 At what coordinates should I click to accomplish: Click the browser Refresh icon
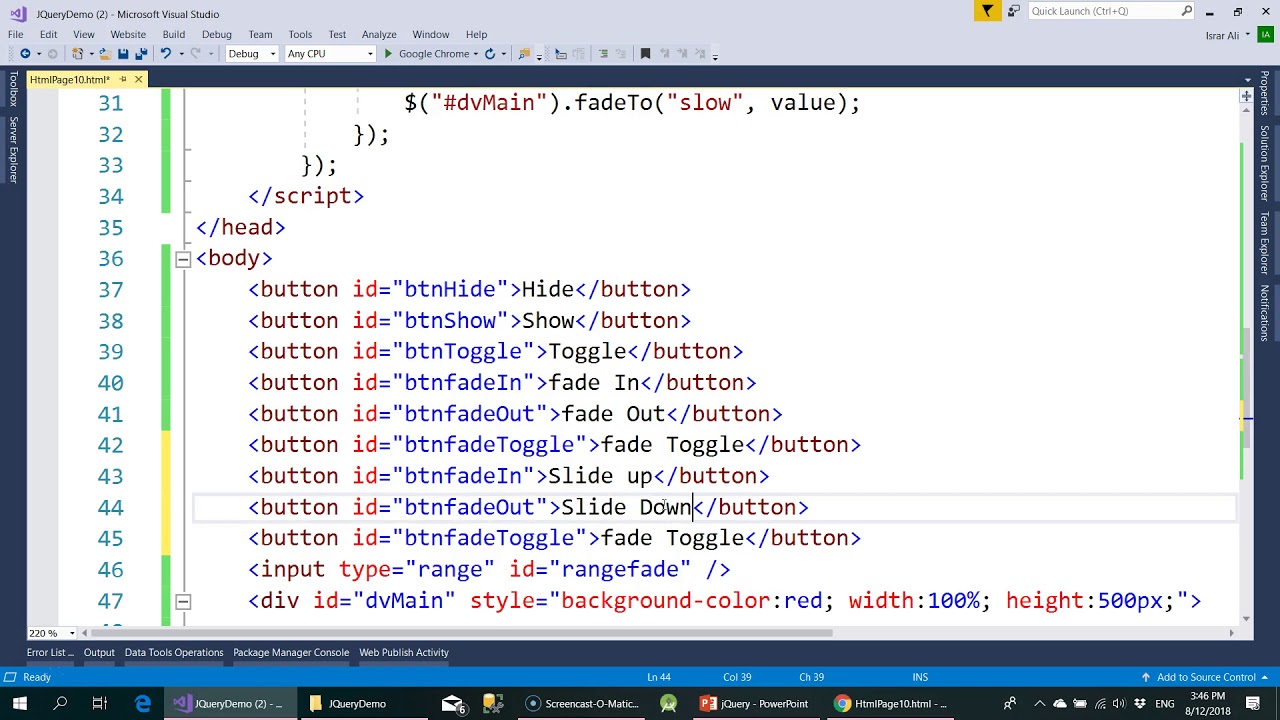coord(490,54)
